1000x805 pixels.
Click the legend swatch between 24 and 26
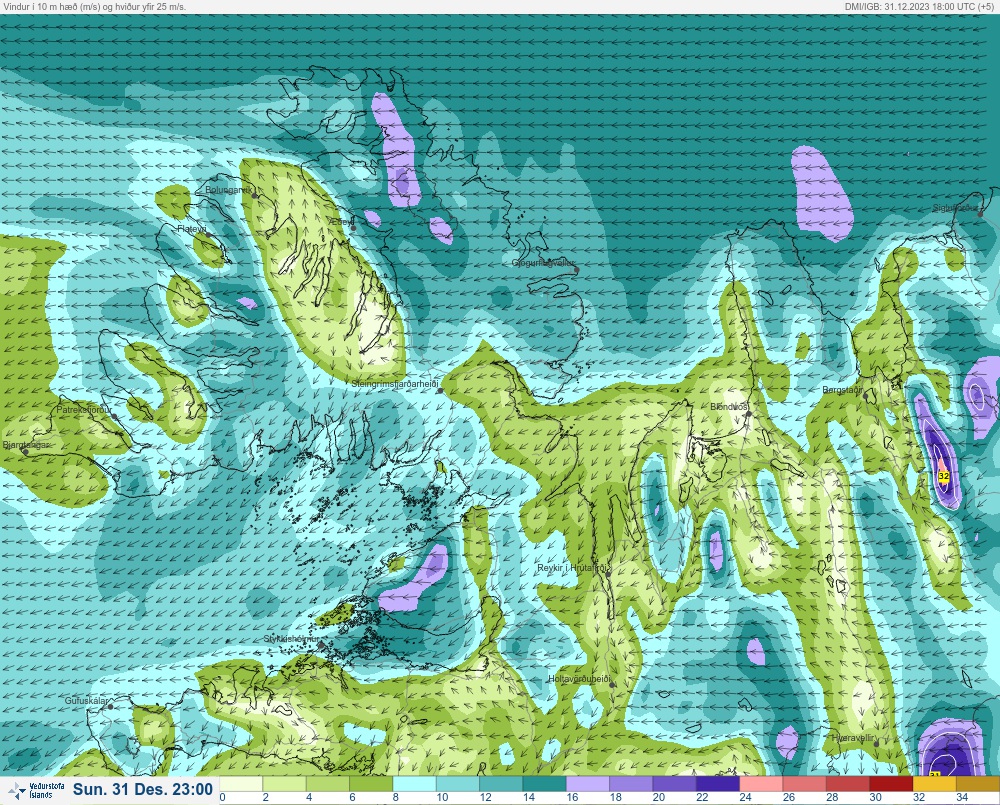[761, 783]
